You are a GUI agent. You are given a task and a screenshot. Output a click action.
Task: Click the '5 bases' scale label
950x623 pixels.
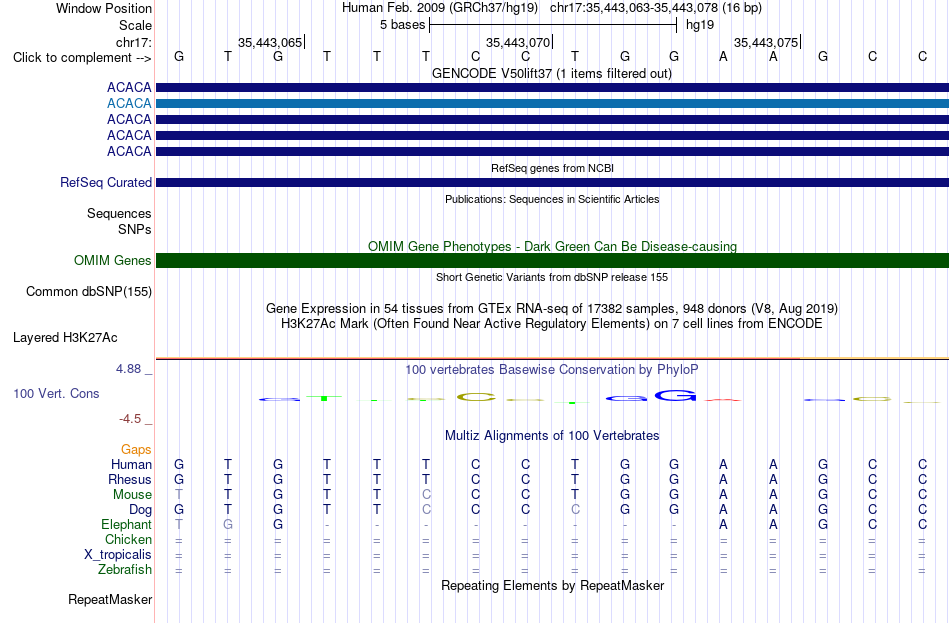pos(402,25)
